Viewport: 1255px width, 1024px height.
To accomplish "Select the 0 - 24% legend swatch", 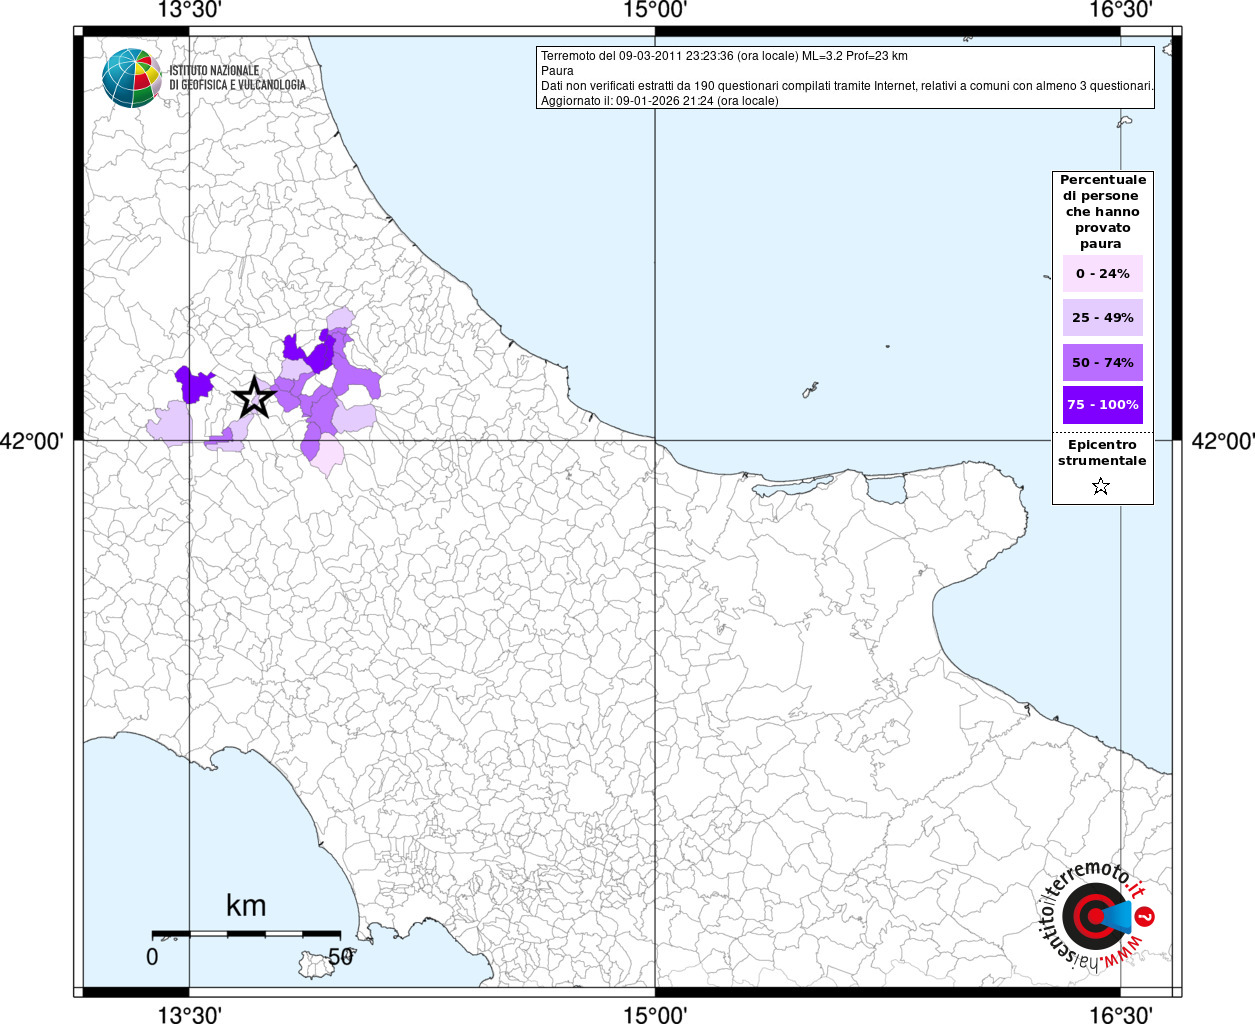I will click(1102, 274).
